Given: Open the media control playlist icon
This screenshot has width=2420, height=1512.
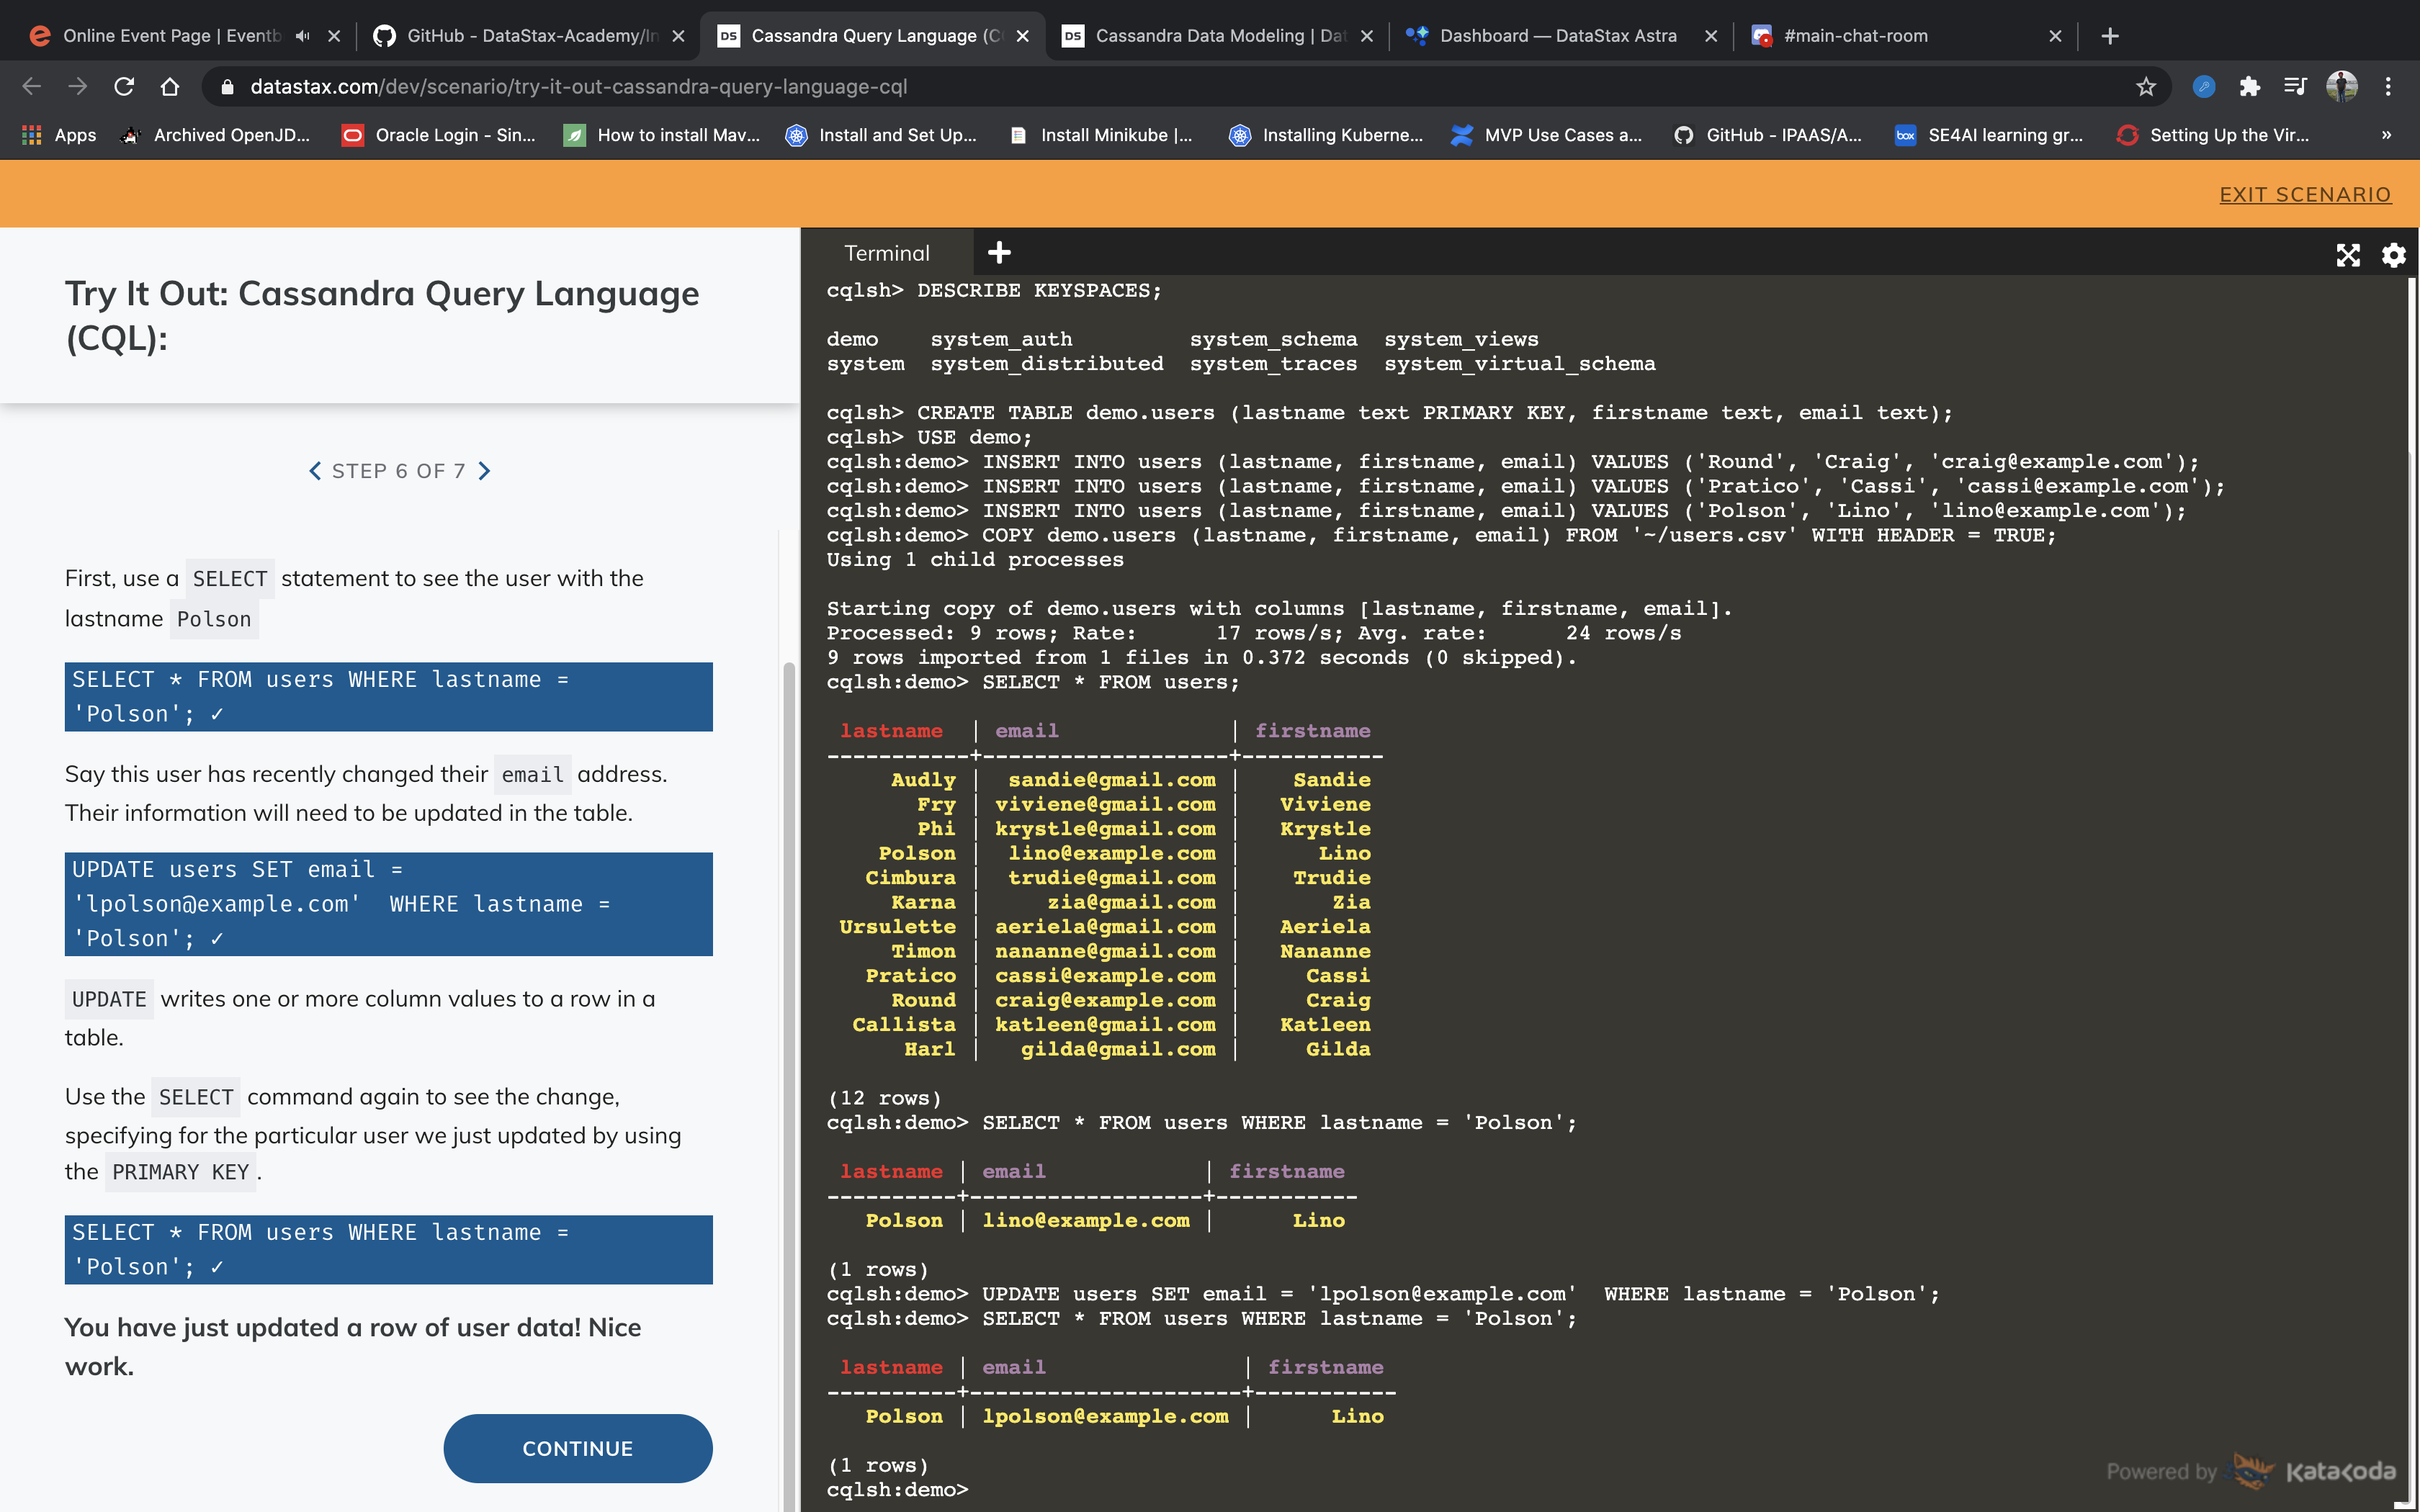Looking at the screenshot, I should coord(2295,87).
